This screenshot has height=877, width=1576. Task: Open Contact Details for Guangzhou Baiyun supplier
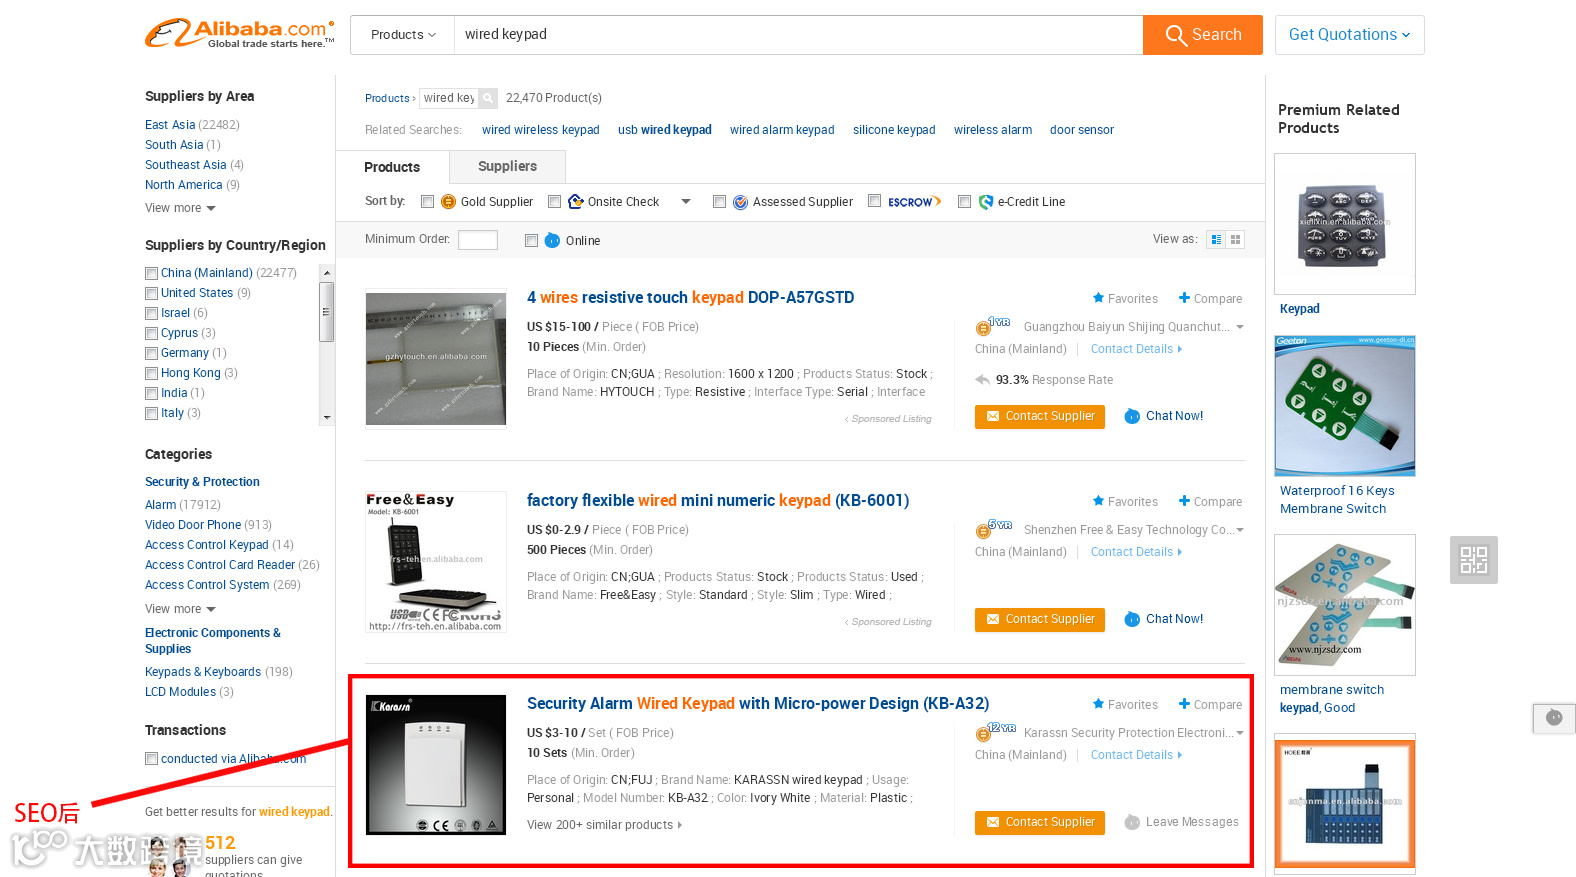(1136, 349)
